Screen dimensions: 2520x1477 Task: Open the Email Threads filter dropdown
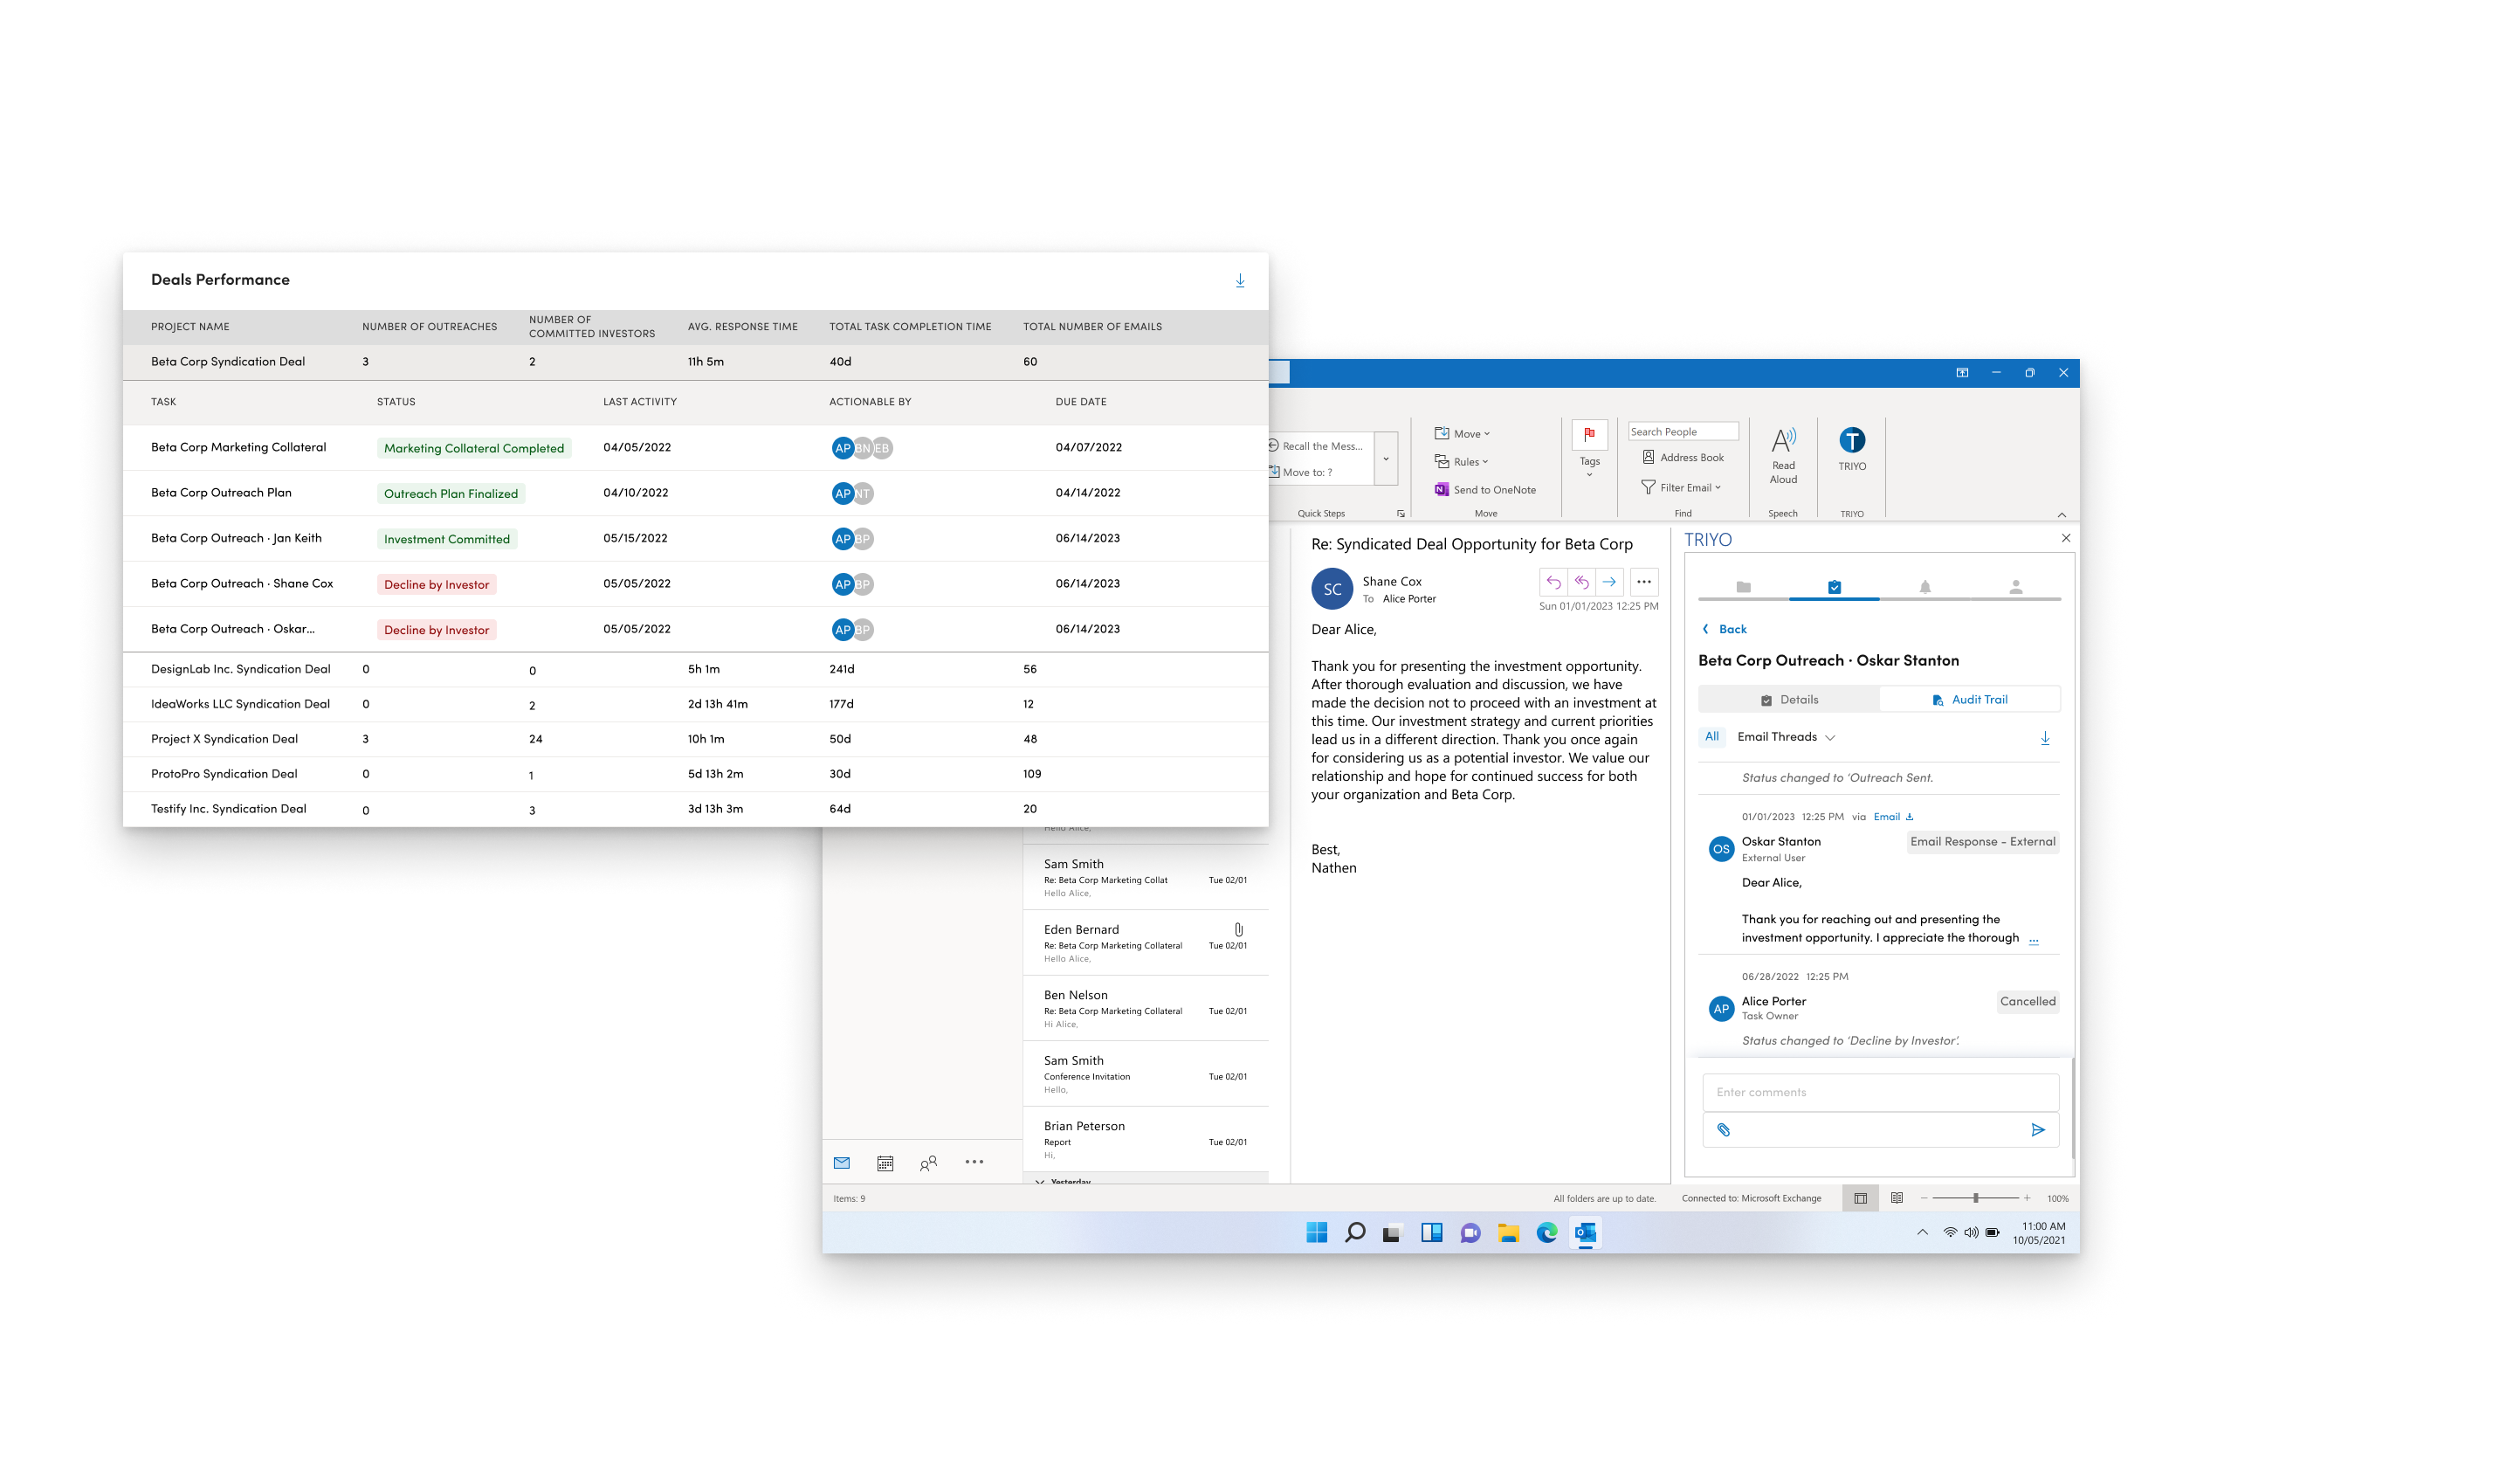pos(1786,737)
